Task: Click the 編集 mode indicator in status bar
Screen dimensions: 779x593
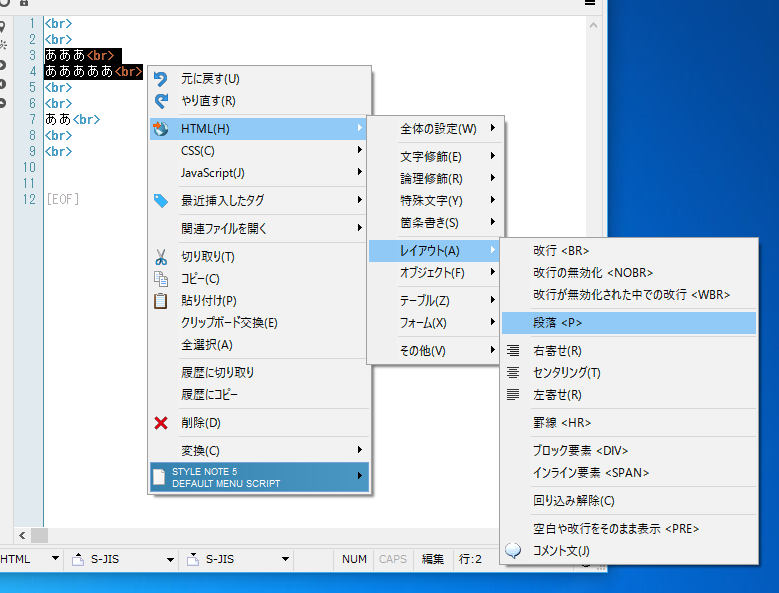Action: [433, 559]
